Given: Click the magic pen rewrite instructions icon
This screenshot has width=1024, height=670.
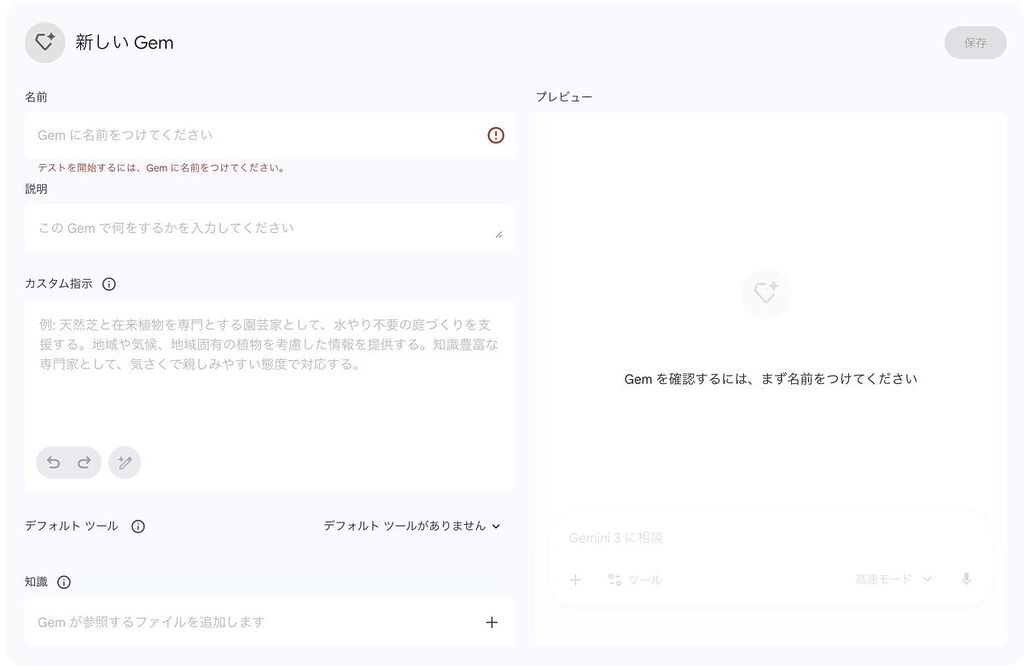Looking at the screenshot, I should click(x=125, y=462).
